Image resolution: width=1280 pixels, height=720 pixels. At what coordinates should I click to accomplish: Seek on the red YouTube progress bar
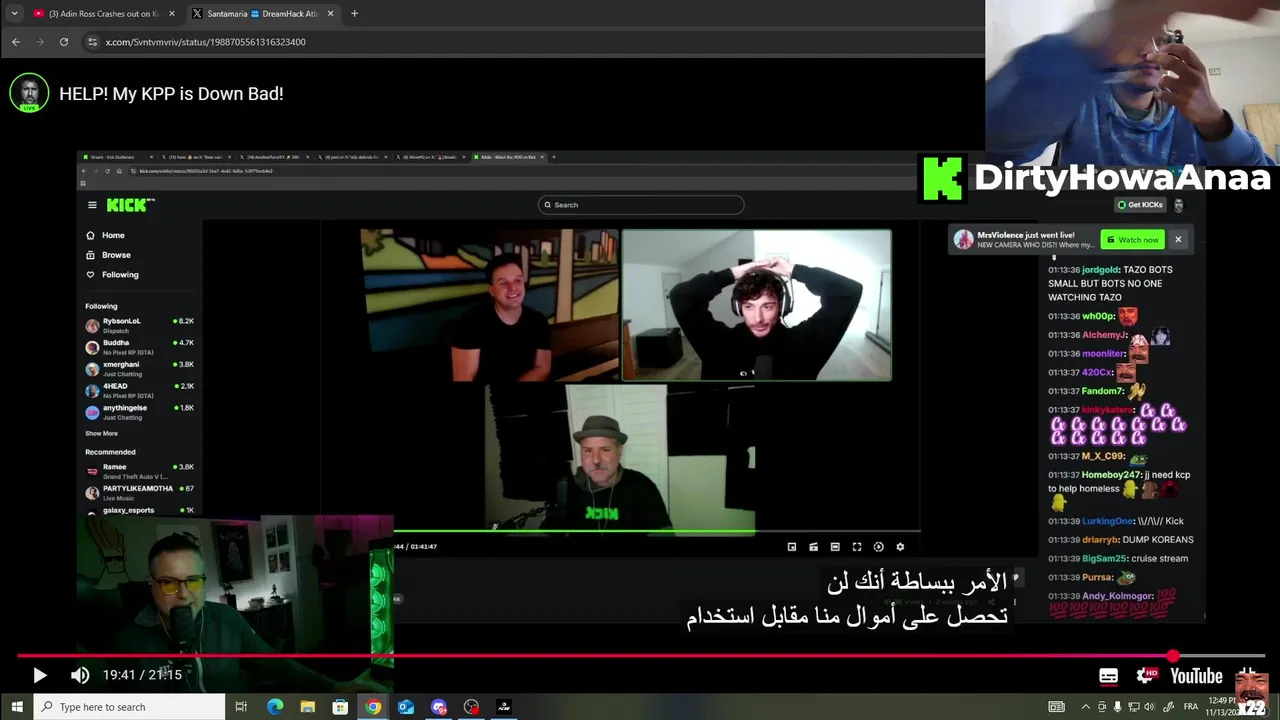(640, 656)
